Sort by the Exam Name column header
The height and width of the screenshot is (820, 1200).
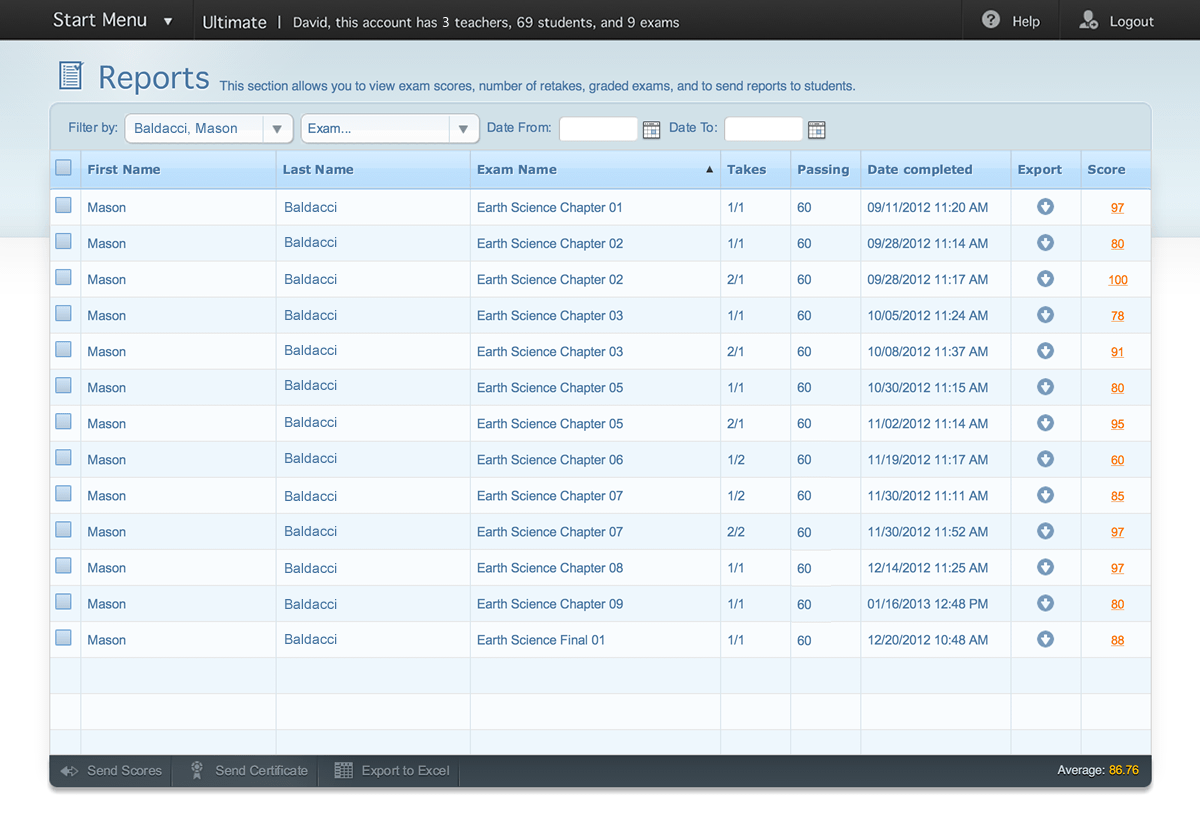click(517, 169)
